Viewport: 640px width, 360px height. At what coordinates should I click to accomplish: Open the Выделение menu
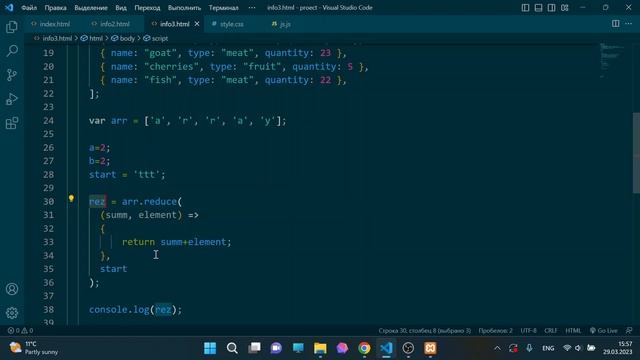[91, 8]
